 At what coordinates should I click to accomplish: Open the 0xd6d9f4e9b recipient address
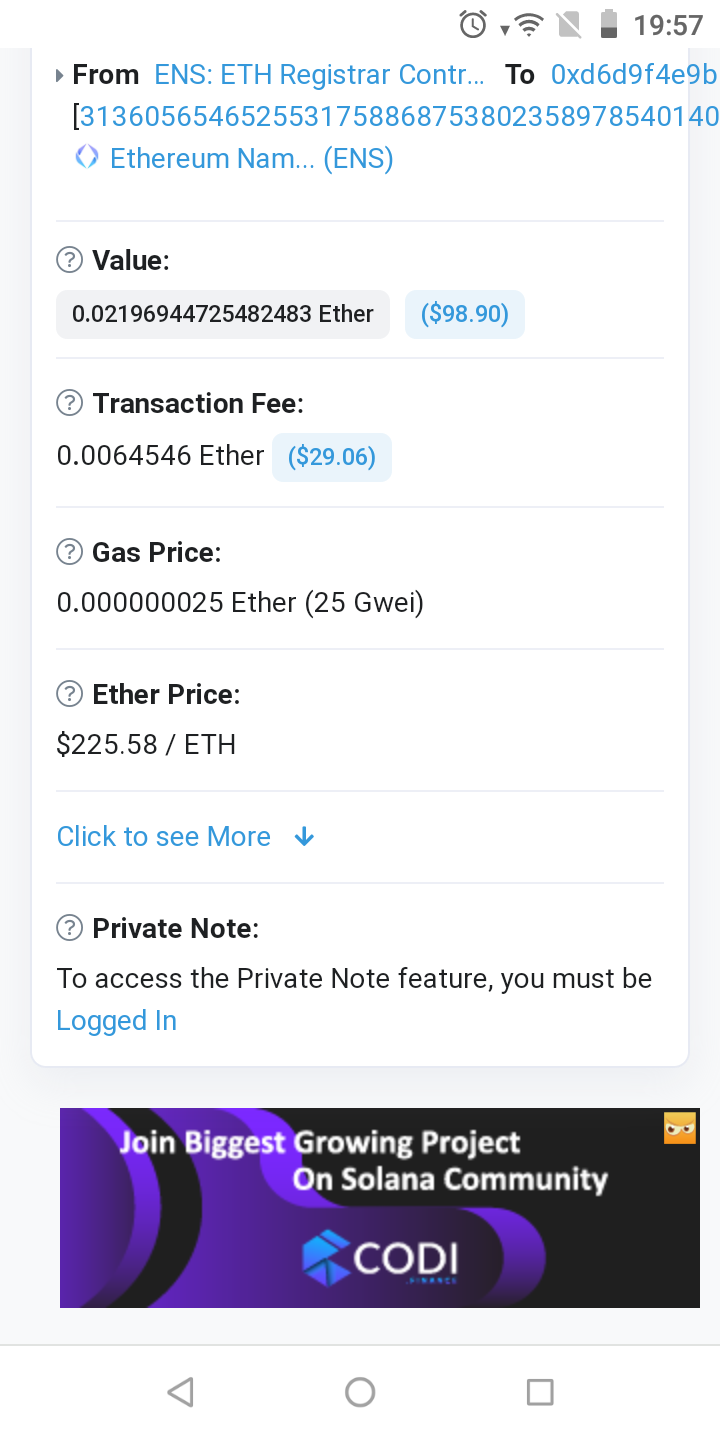634,75
